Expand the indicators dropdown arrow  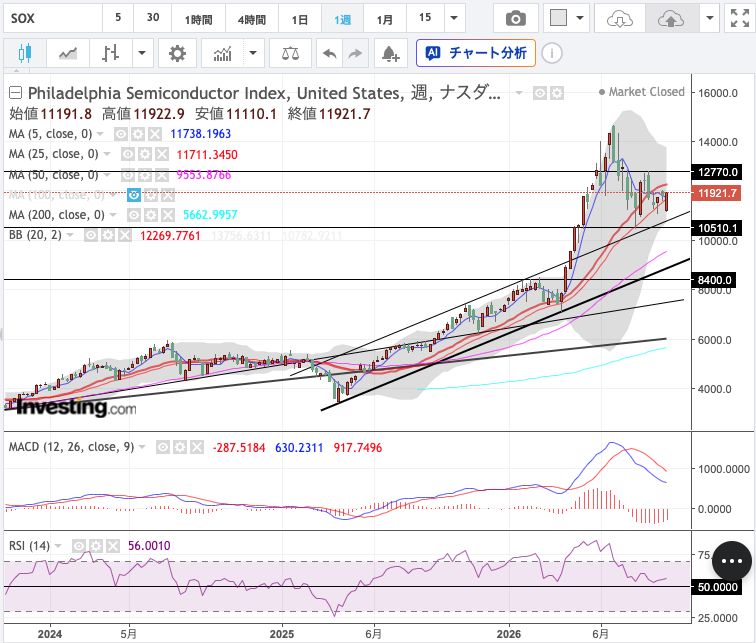(253, 53)
